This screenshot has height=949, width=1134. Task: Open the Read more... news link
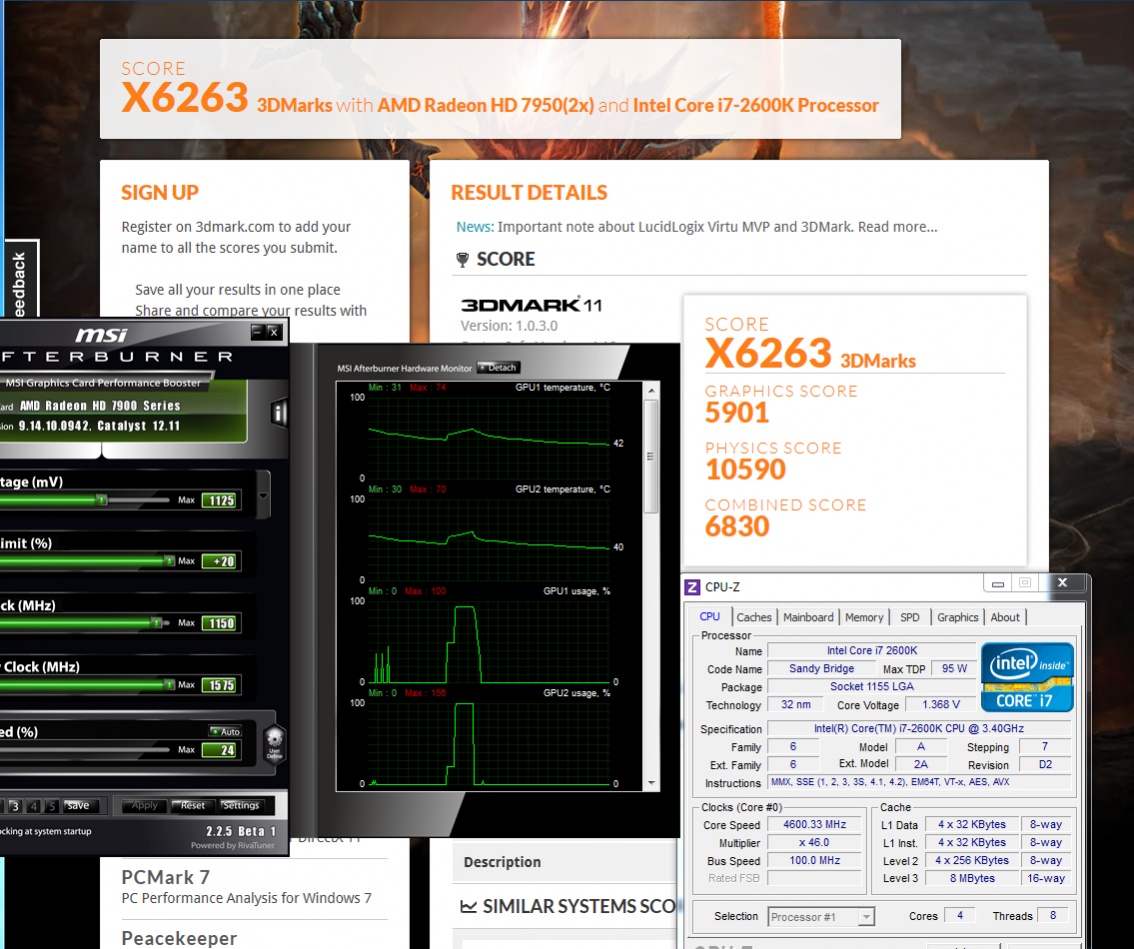pyautogui.click(x=898, y=227)
